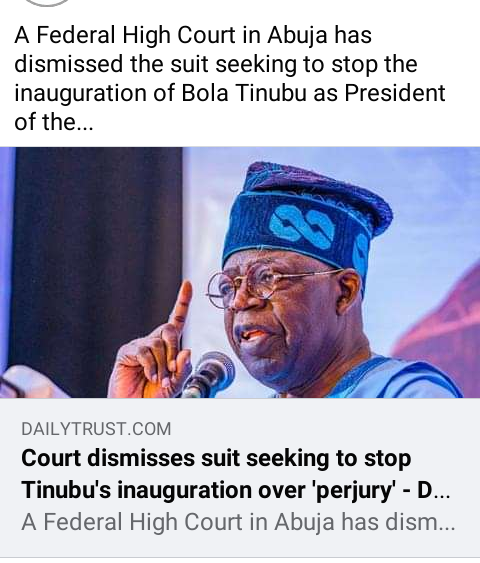
Task: Tap the microphone in the article photo
Action: tap(209, 374)
